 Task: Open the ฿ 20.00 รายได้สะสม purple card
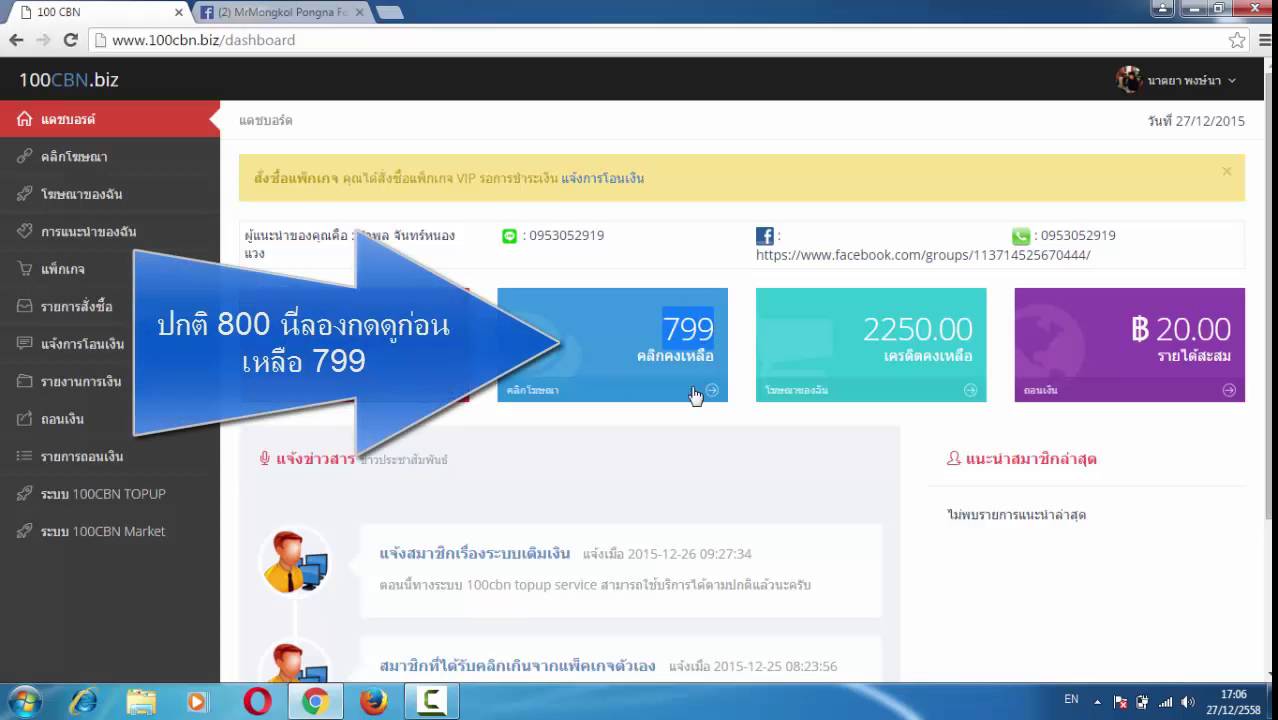pos(1130,345)
